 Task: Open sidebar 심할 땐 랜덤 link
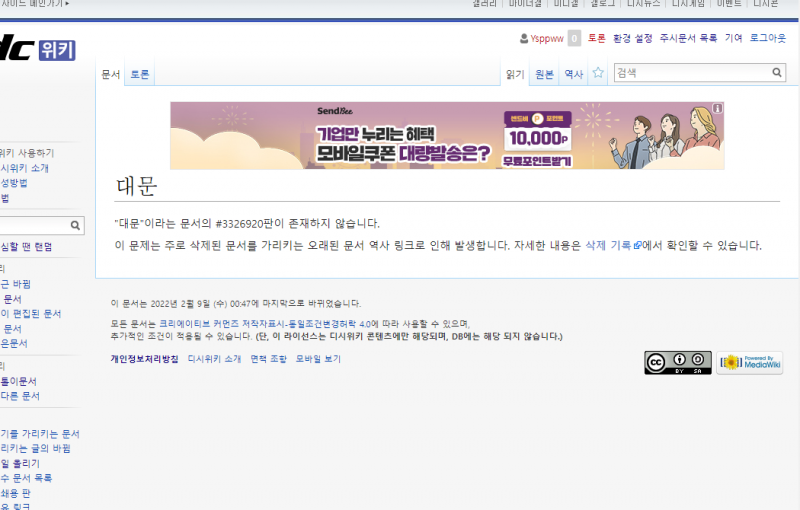[26, 247]
